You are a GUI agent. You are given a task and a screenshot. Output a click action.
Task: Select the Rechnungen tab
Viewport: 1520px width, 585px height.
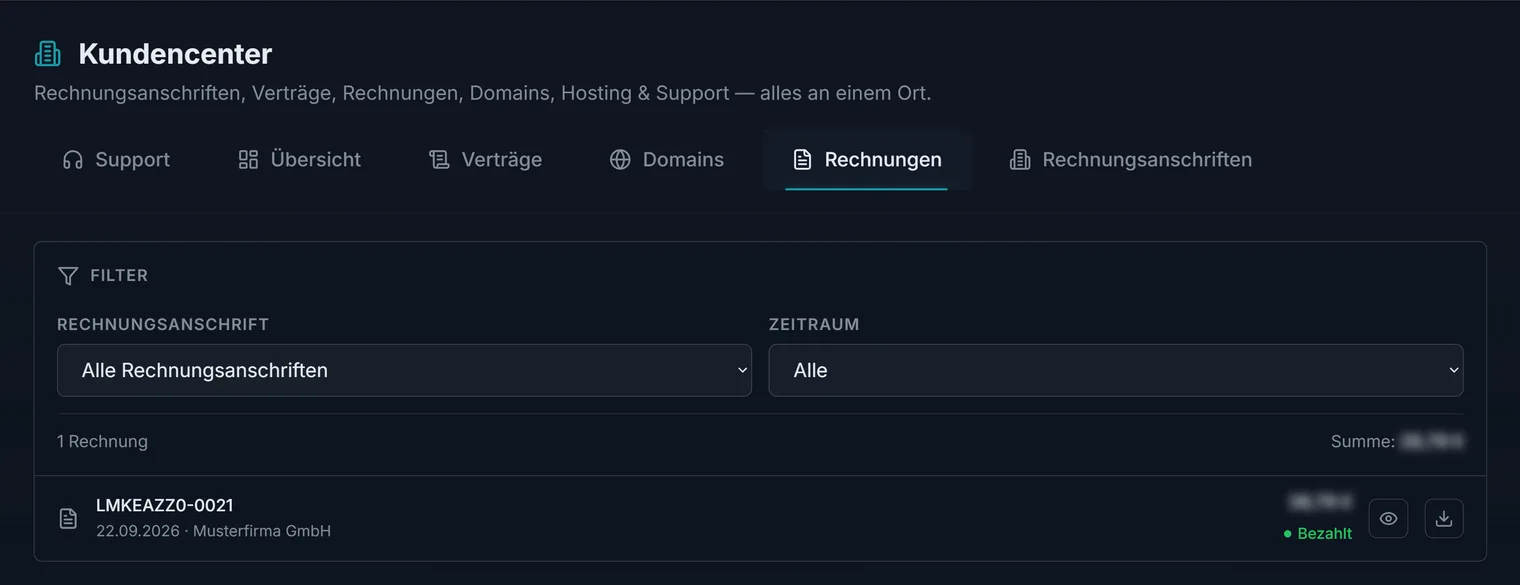point(867,160)
